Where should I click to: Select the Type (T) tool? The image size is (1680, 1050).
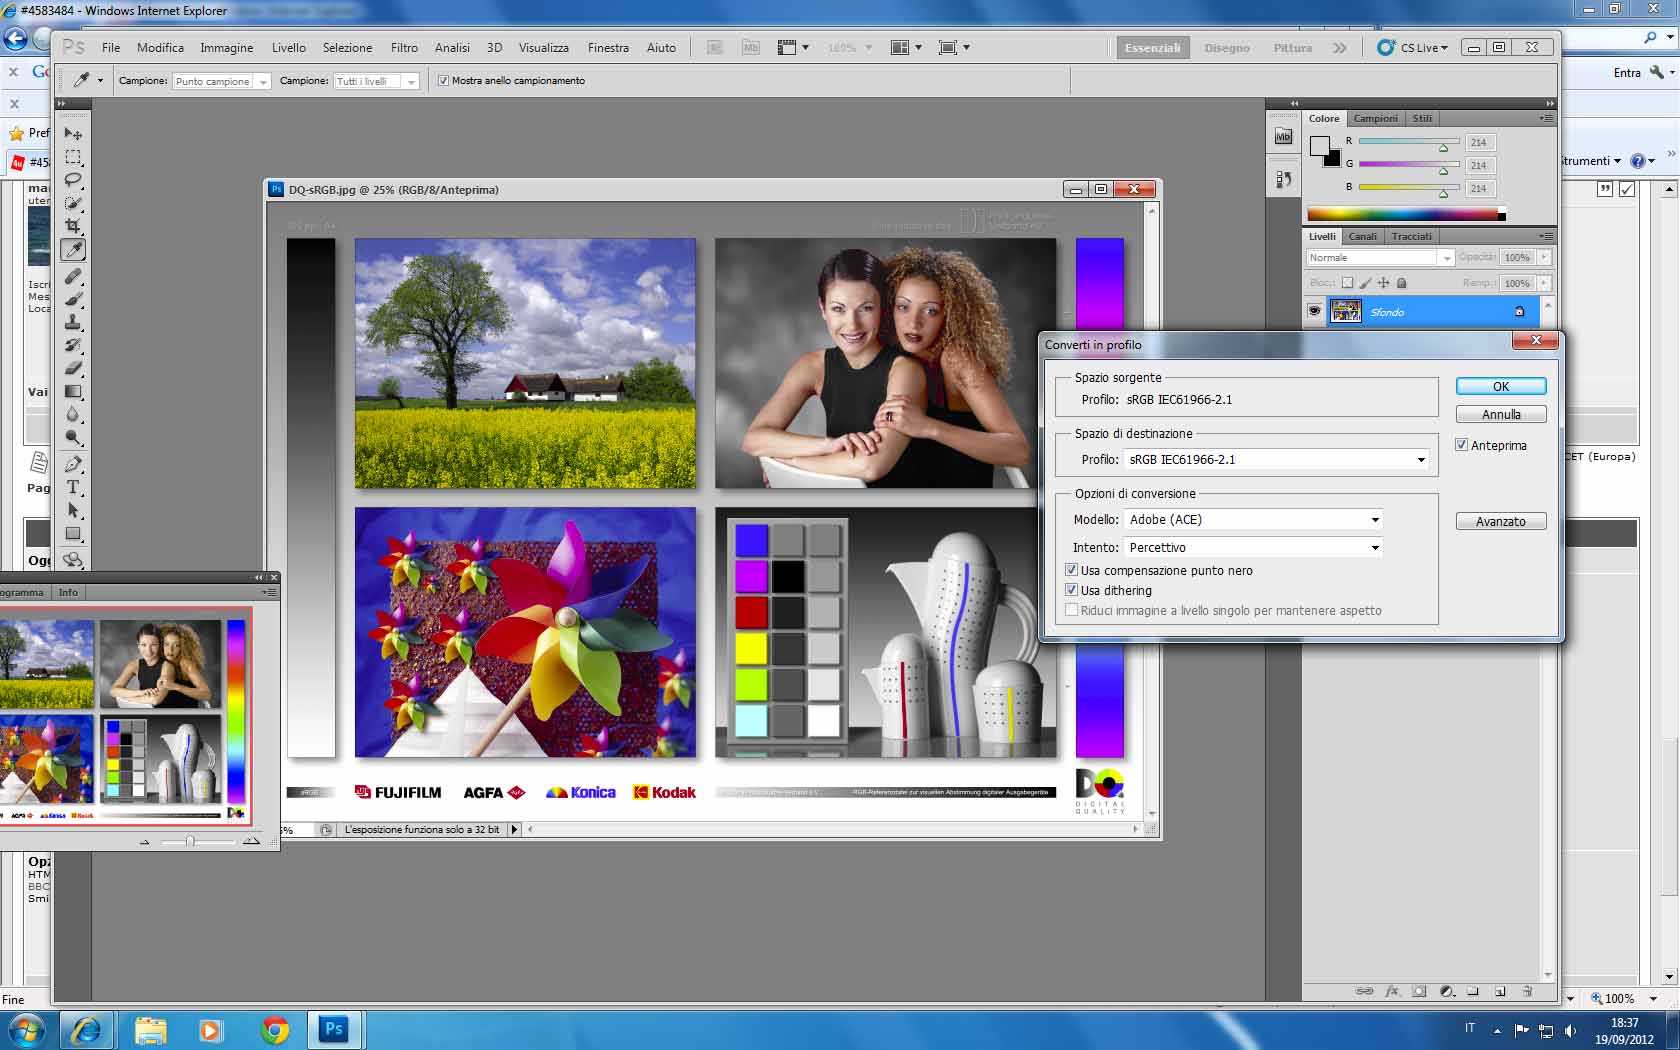pyautogui.click(x=73, y=488)
